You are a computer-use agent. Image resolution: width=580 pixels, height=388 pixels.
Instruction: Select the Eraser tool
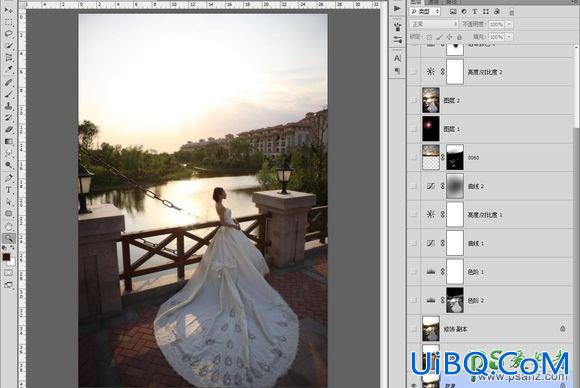click(x=8, y=129)
